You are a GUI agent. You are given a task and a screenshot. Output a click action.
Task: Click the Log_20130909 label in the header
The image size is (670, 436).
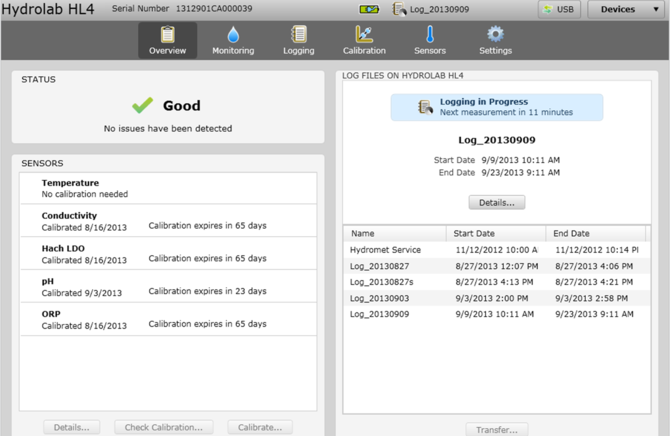click(x=439, y=9)
